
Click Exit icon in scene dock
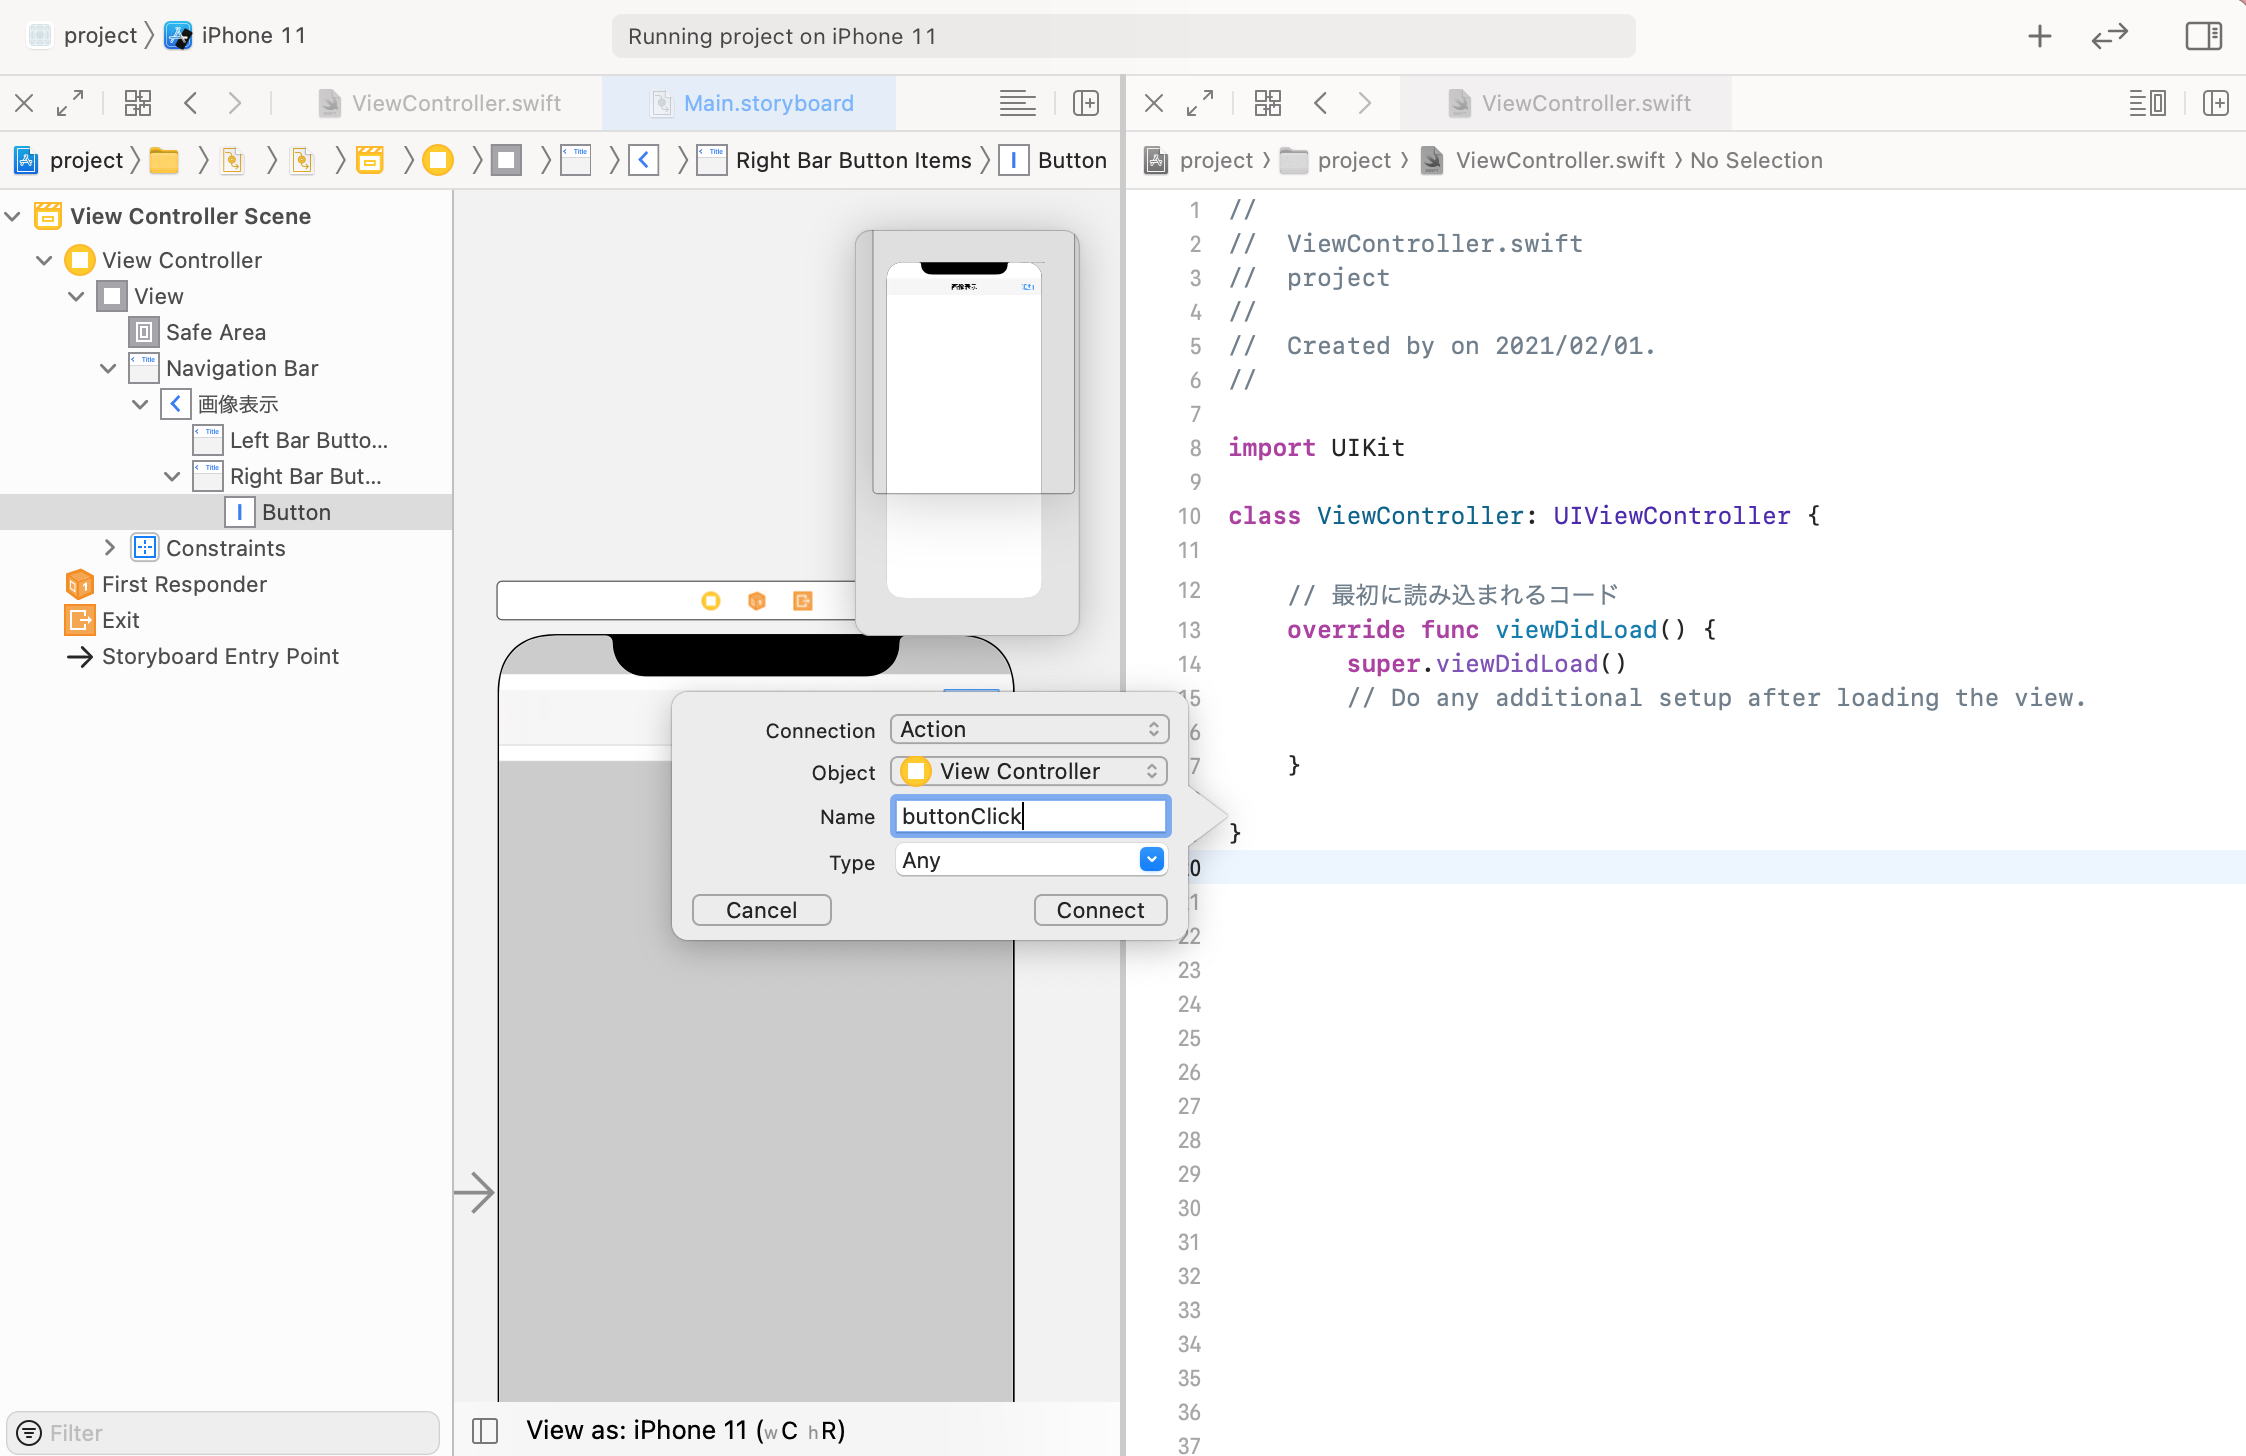[802, 601]
